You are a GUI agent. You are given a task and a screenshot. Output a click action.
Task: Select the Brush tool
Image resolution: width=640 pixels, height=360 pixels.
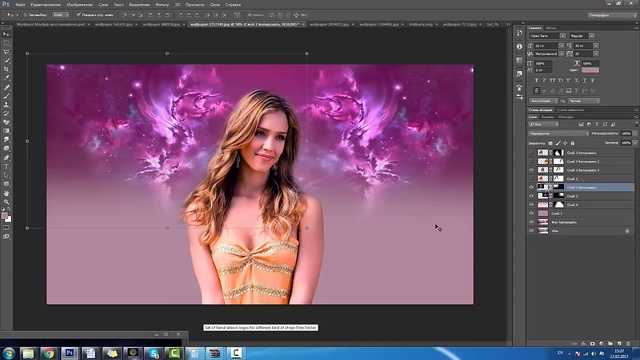pos(6,96)
